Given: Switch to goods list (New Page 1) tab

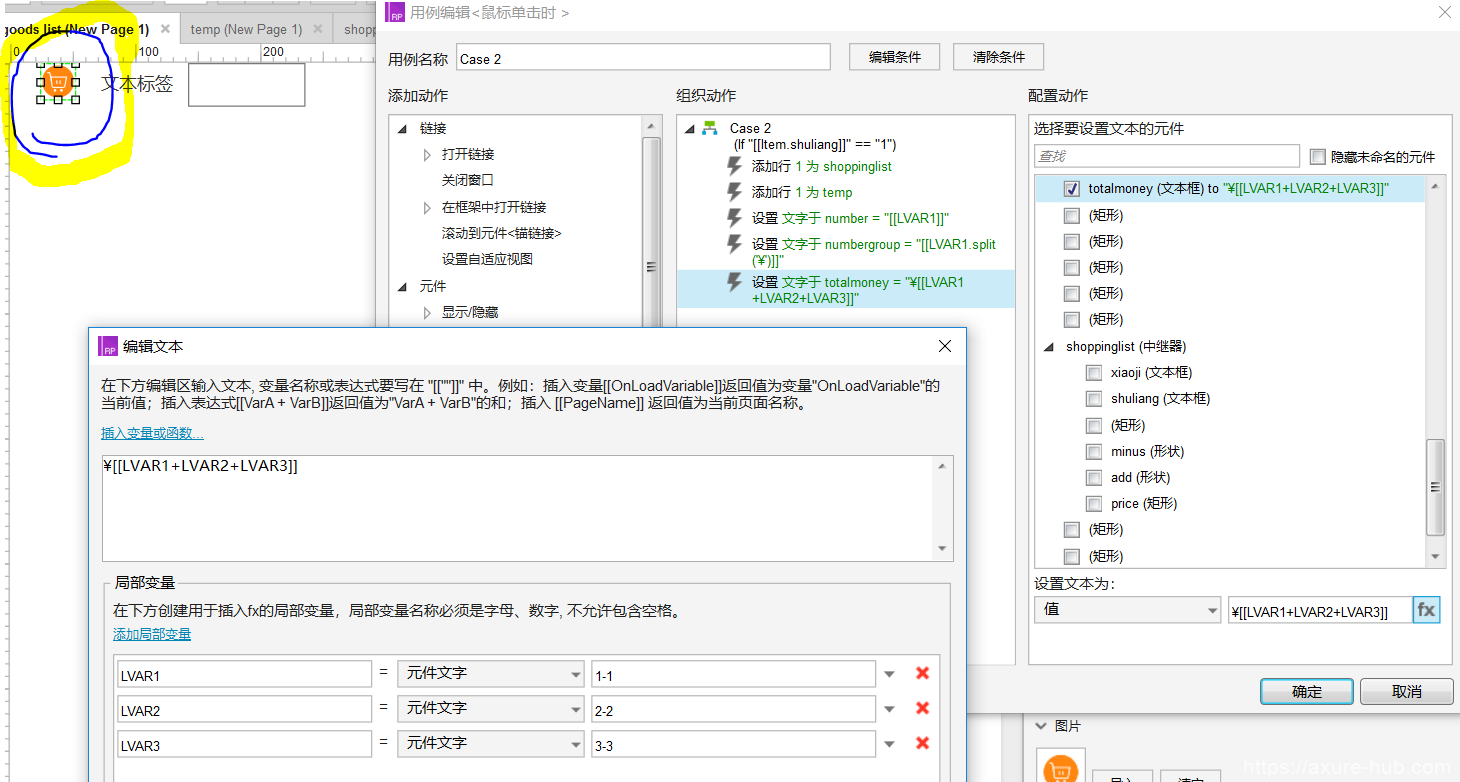Looking at the screenshot, I should 75,29.
